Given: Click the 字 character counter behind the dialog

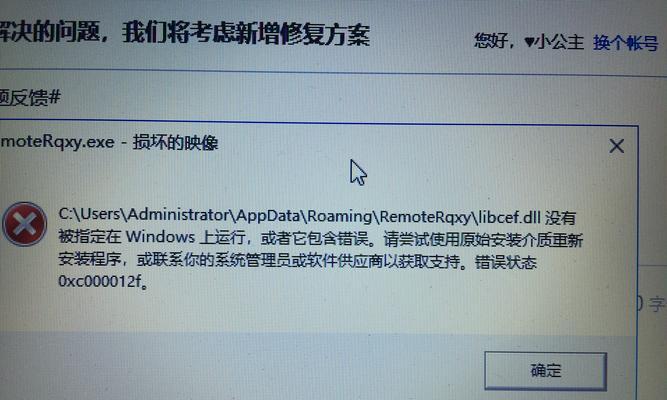Looking at the screenshot, I should (656, 304).
